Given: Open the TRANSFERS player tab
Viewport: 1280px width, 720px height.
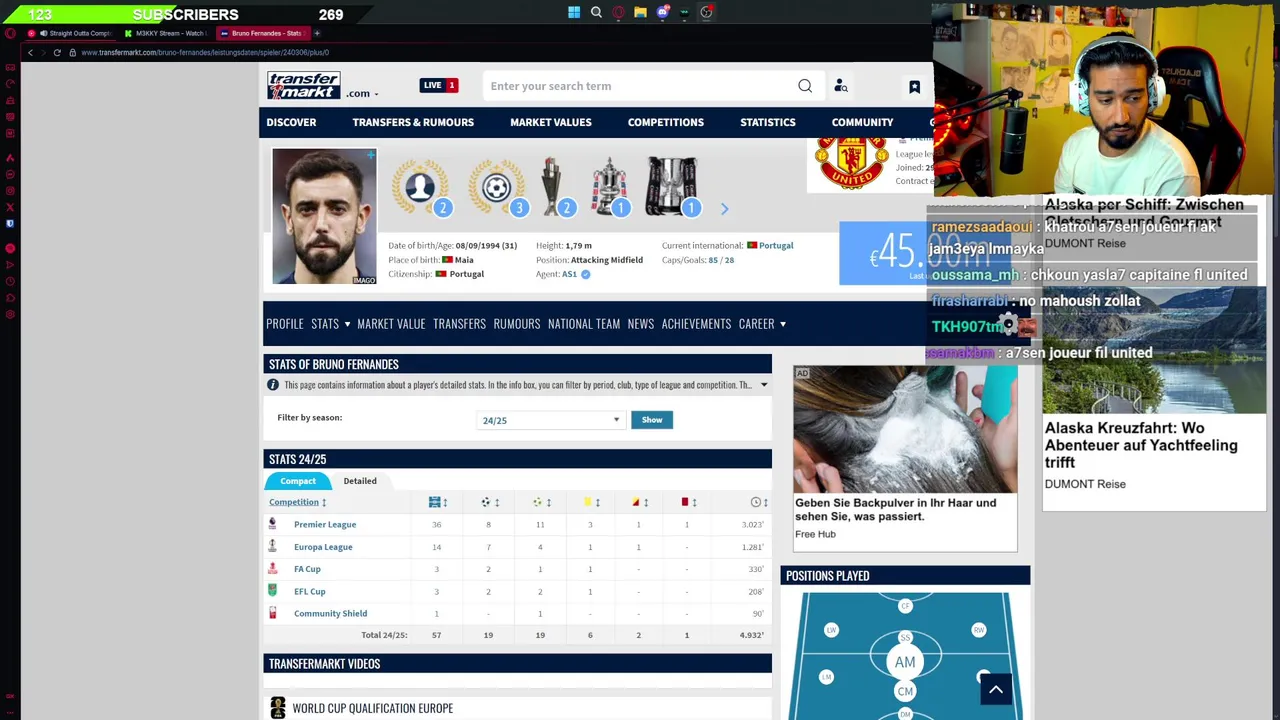Looking at the screenshot, I should coord(459,324).
